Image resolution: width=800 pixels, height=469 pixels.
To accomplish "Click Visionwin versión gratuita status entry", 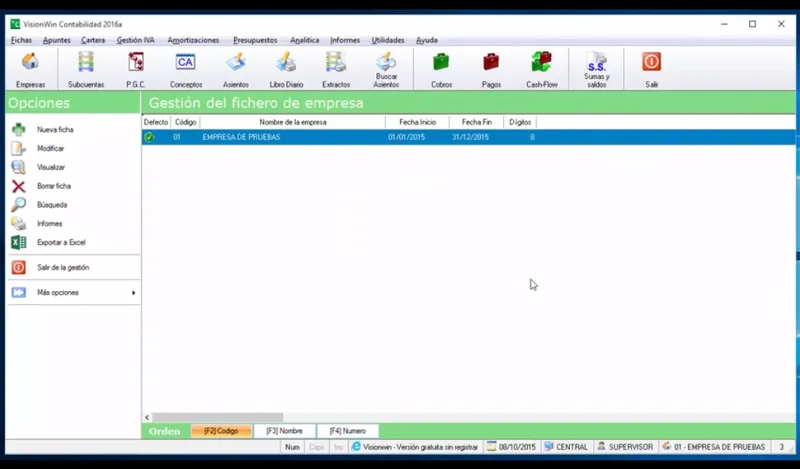I will (x=415, y=447).
